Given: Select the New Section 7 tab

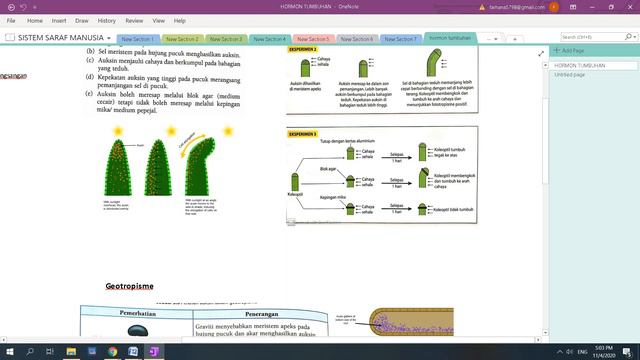Looking at the screenshot, I should click(x=400, y=39).
